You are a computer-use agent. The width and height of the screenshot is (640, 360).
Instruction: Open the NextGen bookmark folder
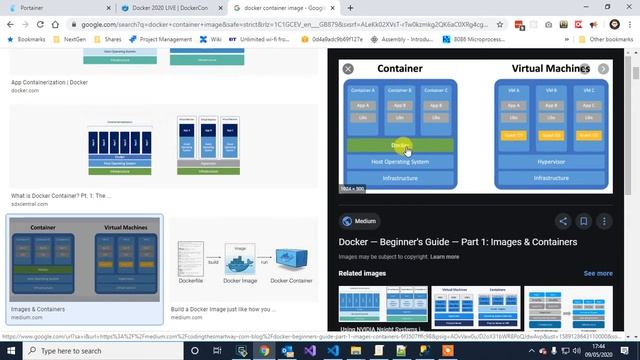click(70, 39)
